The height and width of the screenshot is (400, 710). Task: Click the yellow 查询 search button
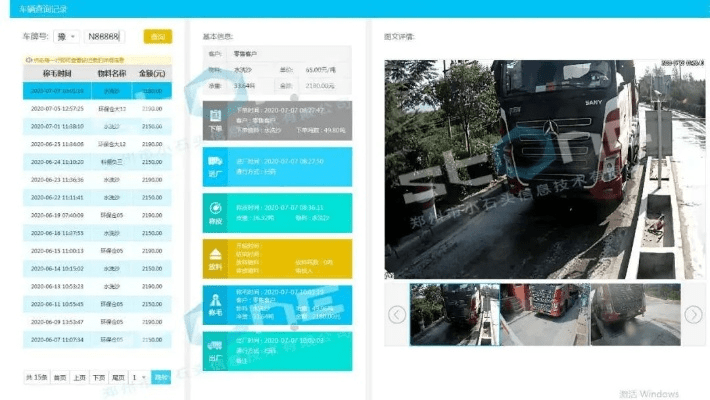(157, 37)
